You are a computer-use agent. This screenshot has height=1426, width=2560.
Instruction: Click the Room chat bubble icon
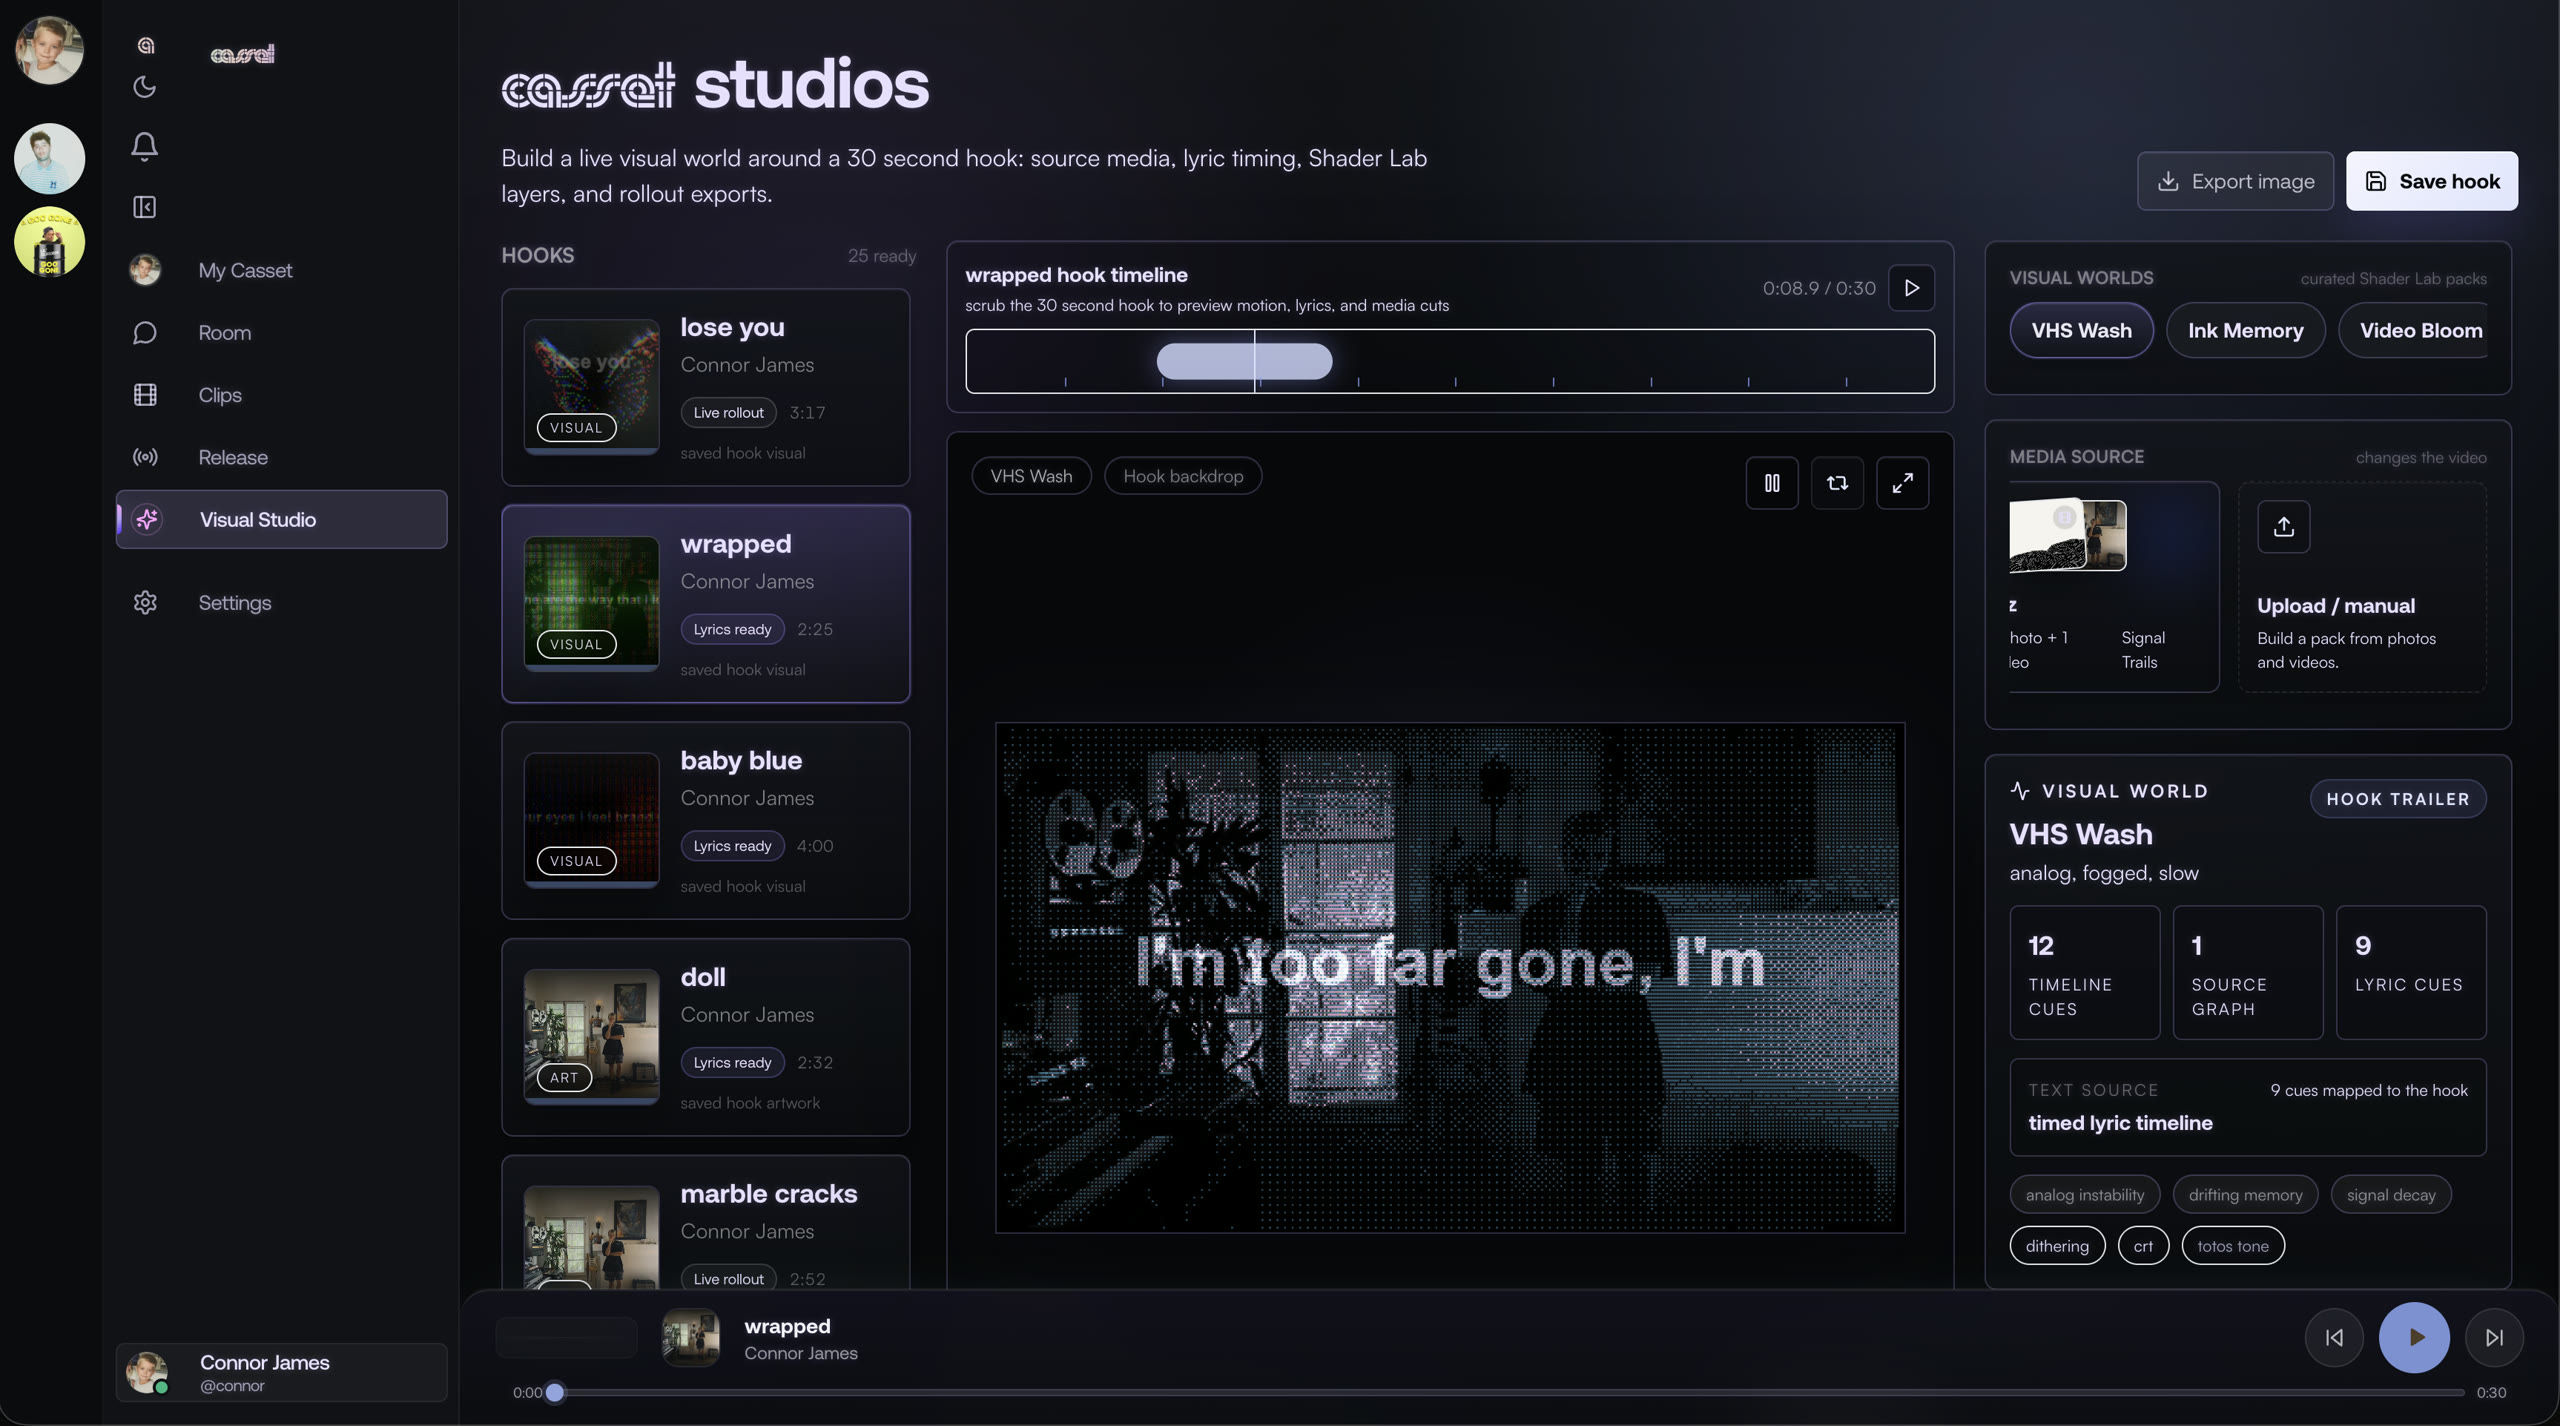(x=145, y=333)
